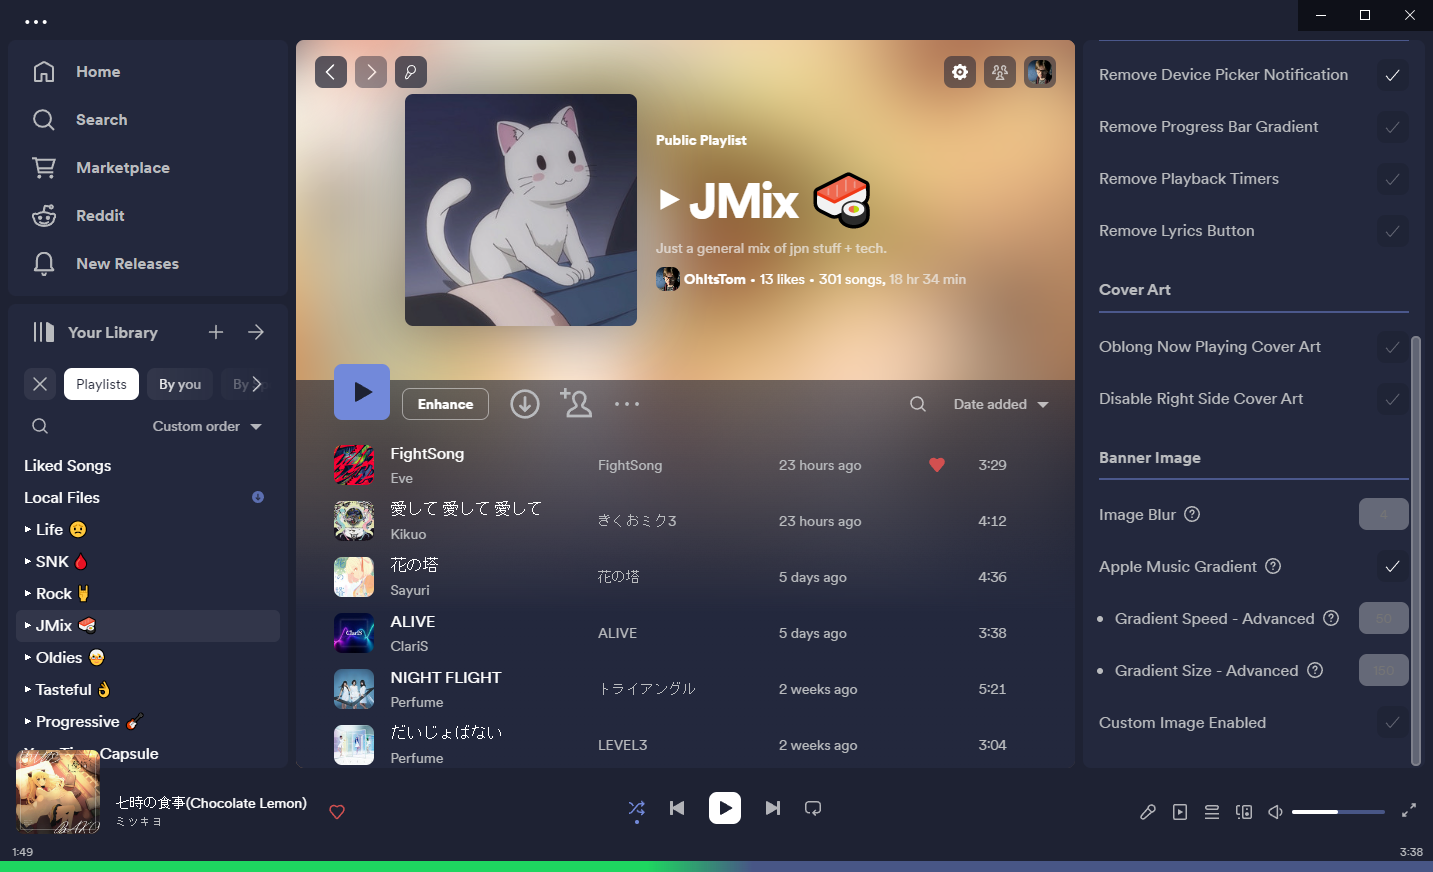1433x872 pixels.
Task: Create a playlist with the plus icon
Action: coord(216,332)
